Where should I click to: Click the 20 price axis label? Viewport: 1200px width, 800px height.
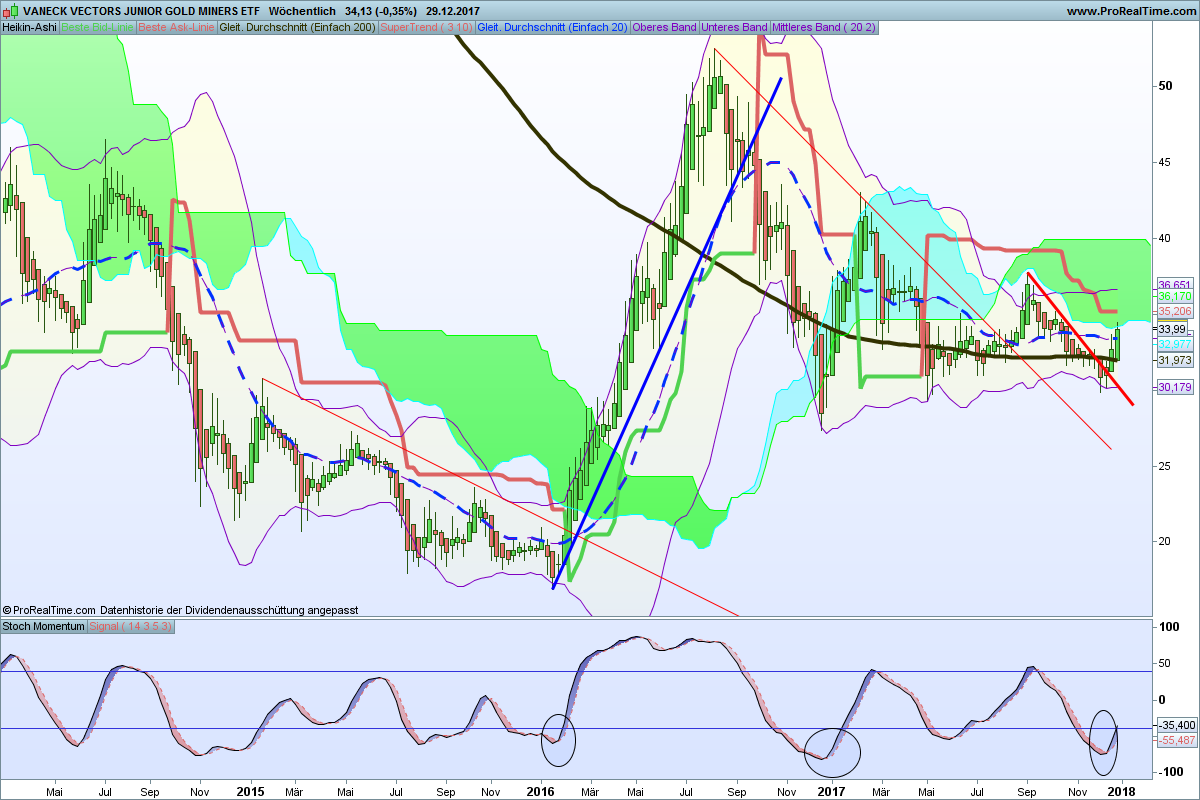pyautogui.click(x=1164, y=542)
